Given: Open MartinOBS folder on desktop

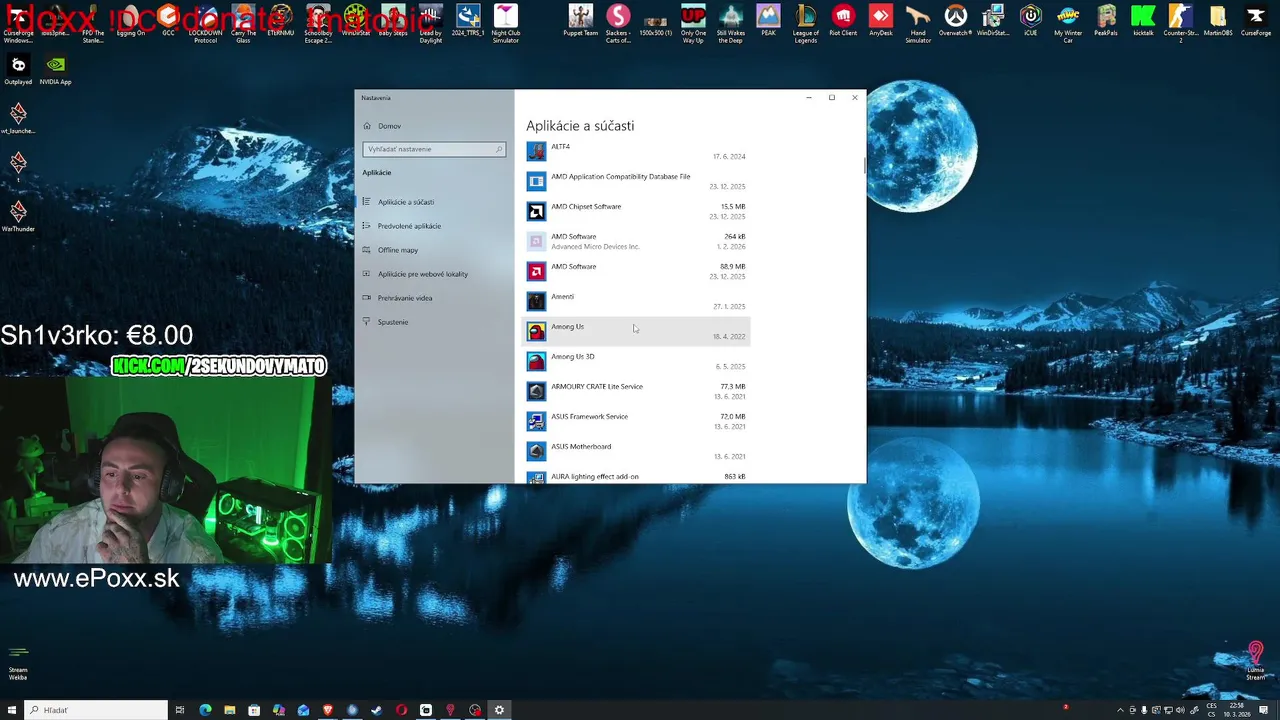Looking at the screenshot, I should tap(1218, 21).
